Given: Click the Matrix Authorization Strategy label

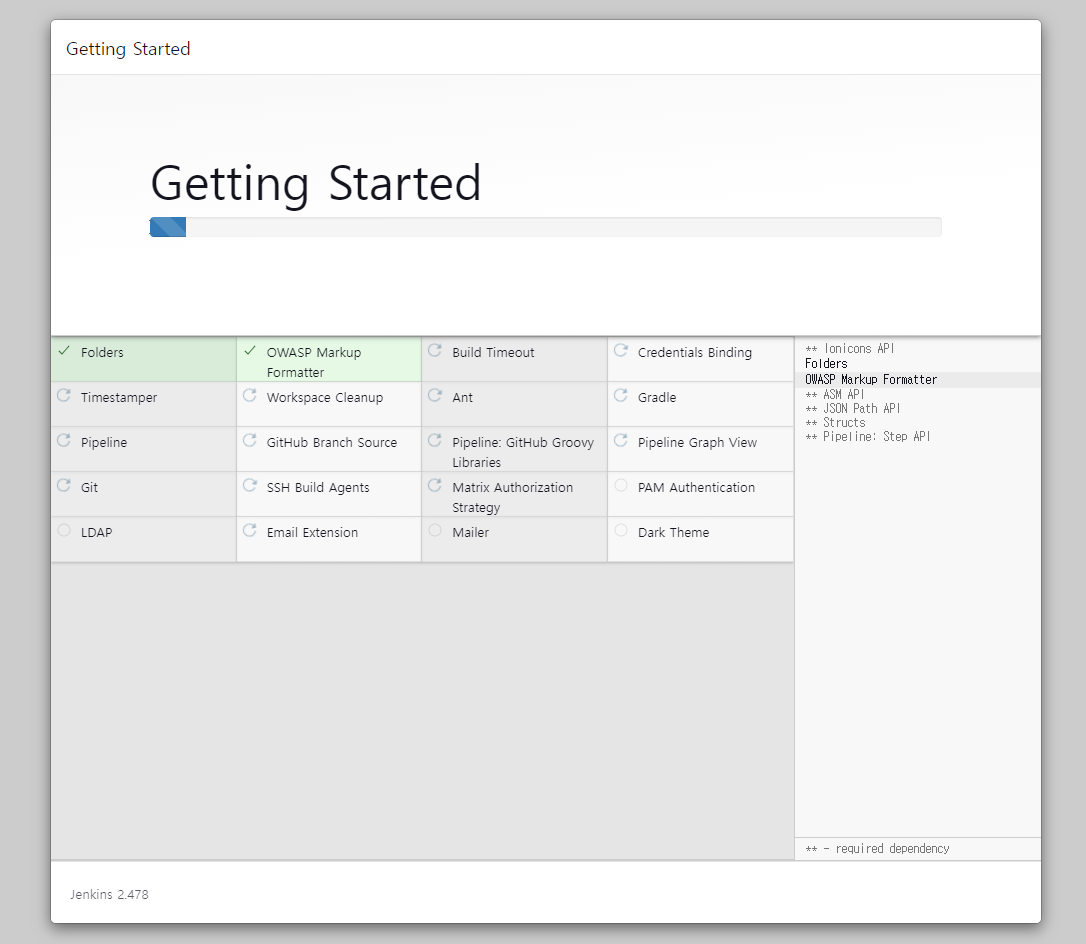Looking at the screenshot, I should tap(513, 497).
